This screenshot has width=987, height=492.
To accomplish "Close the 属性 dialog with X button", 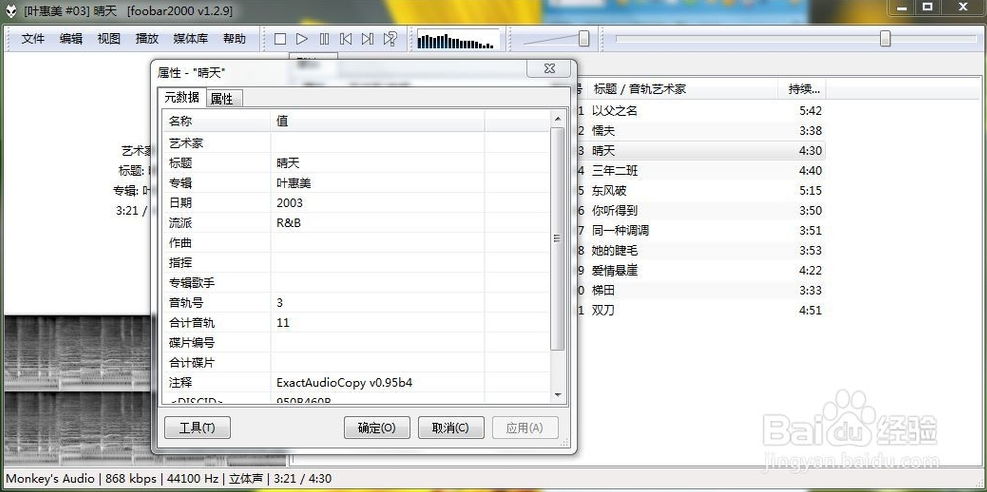I will coord(549,69).
